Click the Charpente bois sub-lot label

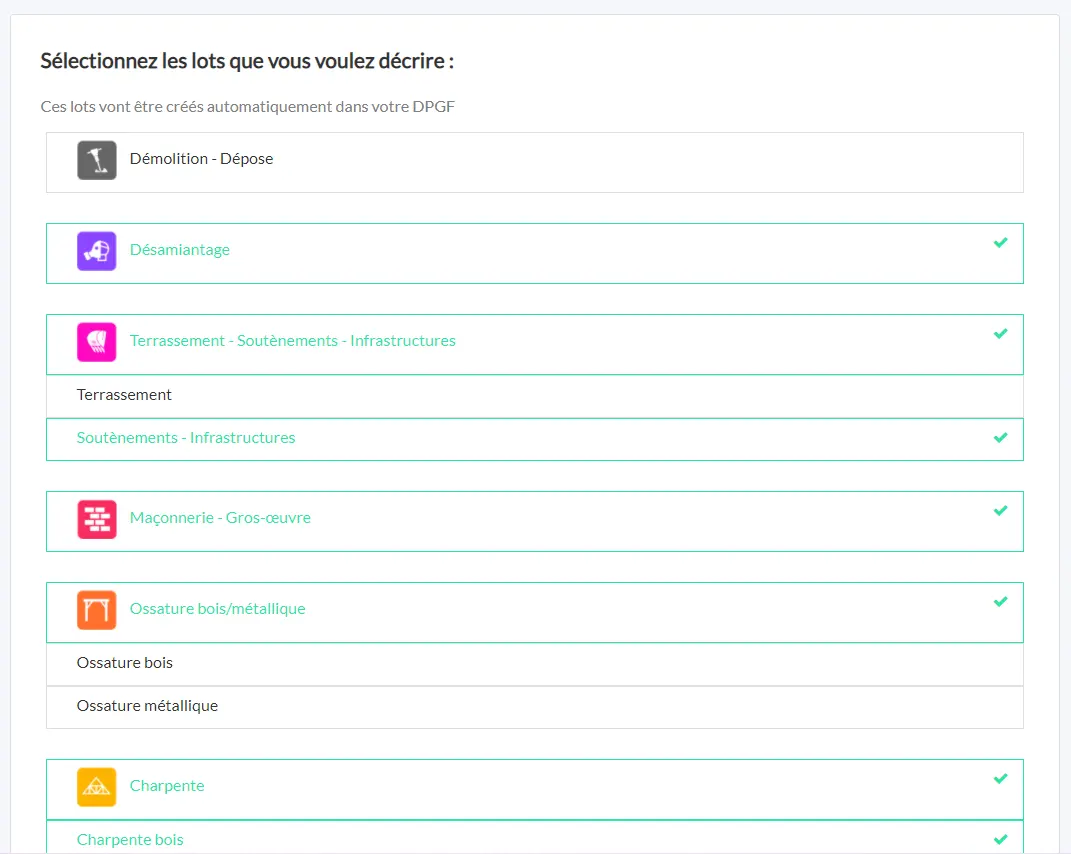130,840
